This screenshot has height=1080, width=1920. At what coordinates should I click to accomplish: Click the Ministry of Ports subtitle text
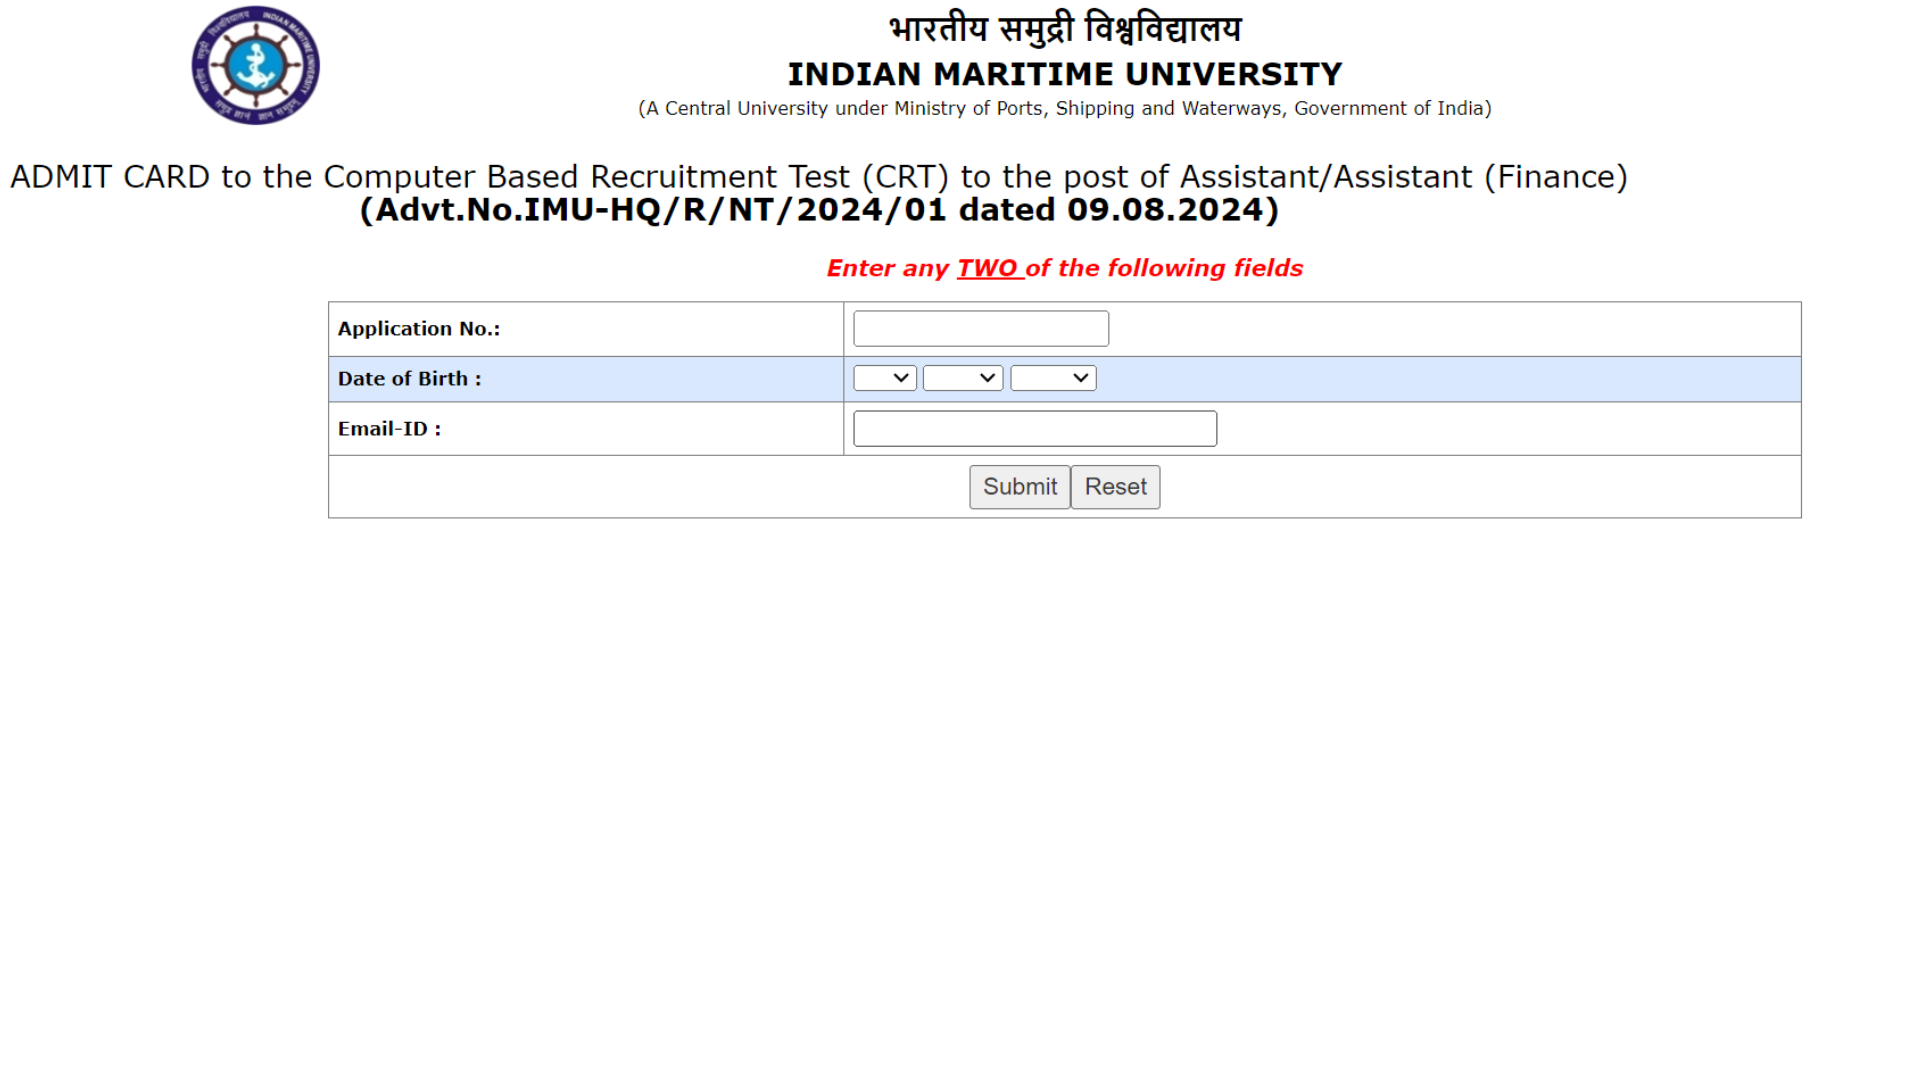point(1065,108)
